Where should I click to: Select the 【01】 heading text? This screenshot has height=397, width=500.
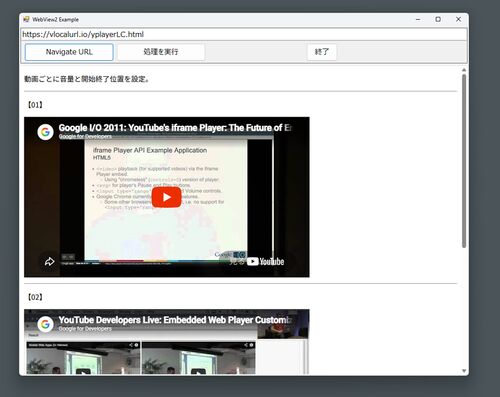35,105
